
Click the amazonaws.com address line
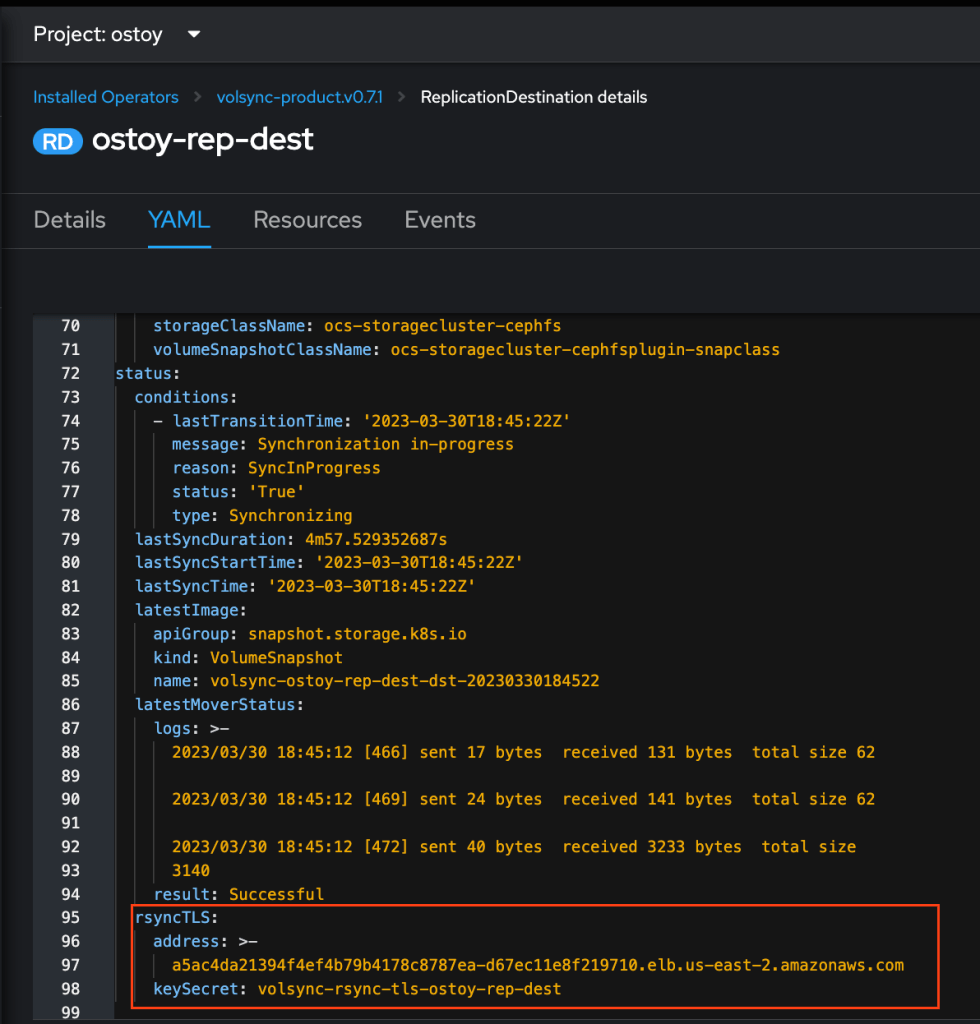537,965
